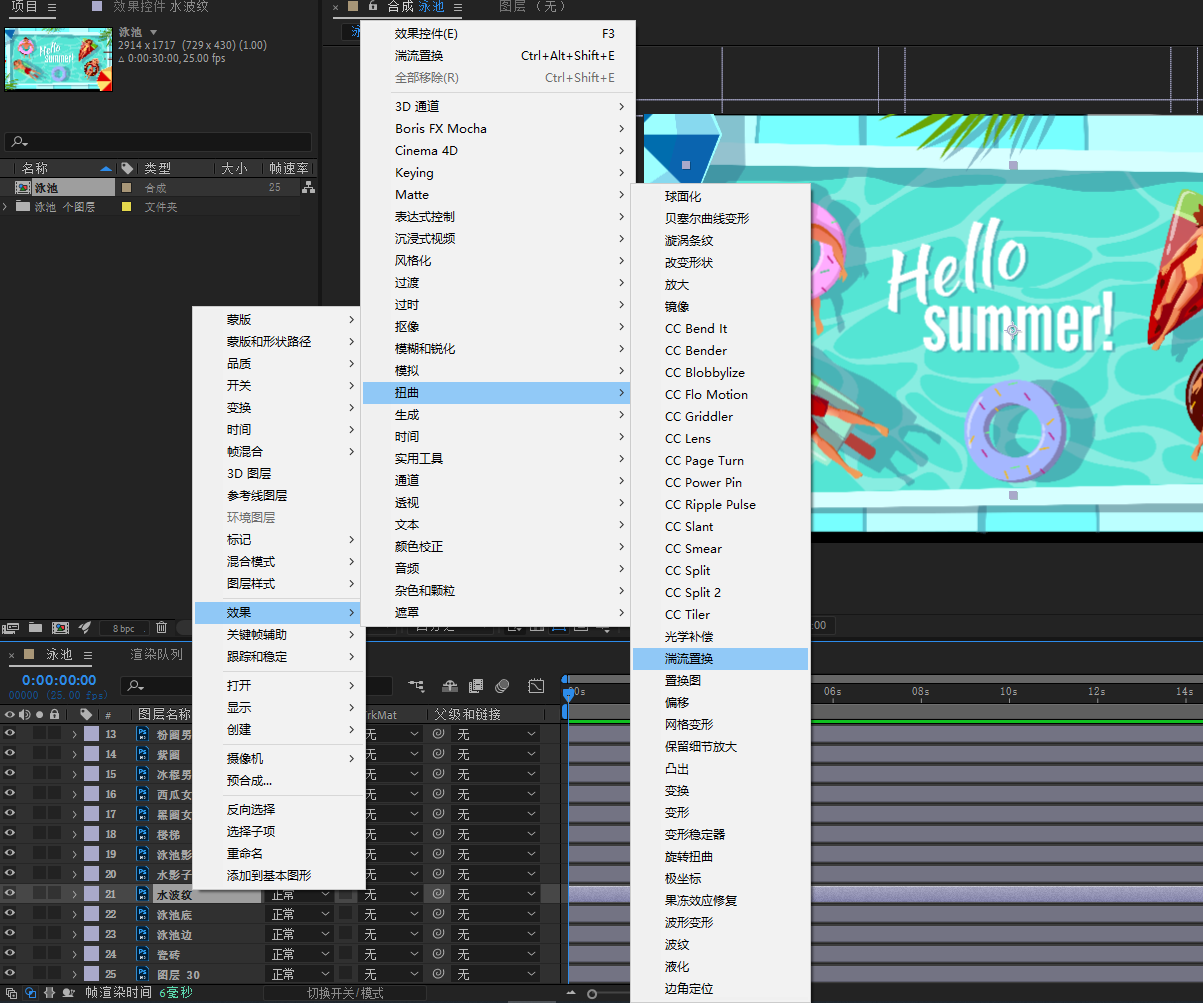The width and height of the screenshot is (1203, 1003).
Task: Hide the 水波纹 layer 21 eye toggle
Action: tap(10, 894)
